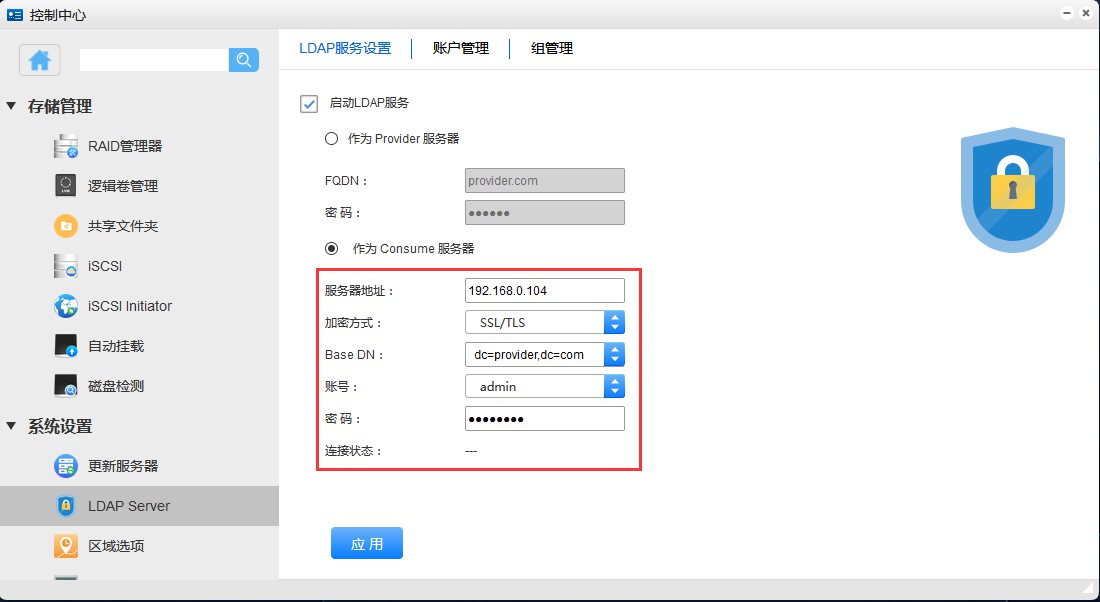This screenshot has width=1100, height=602.
Task: Open the 更新服务器 settings item
Action: (122, 466)
